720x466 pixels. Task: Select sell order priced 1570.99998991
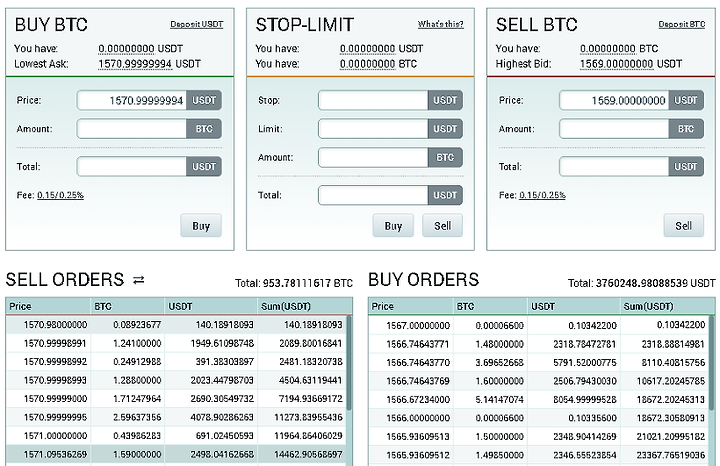pyautogui.click(x=176, y=343)
